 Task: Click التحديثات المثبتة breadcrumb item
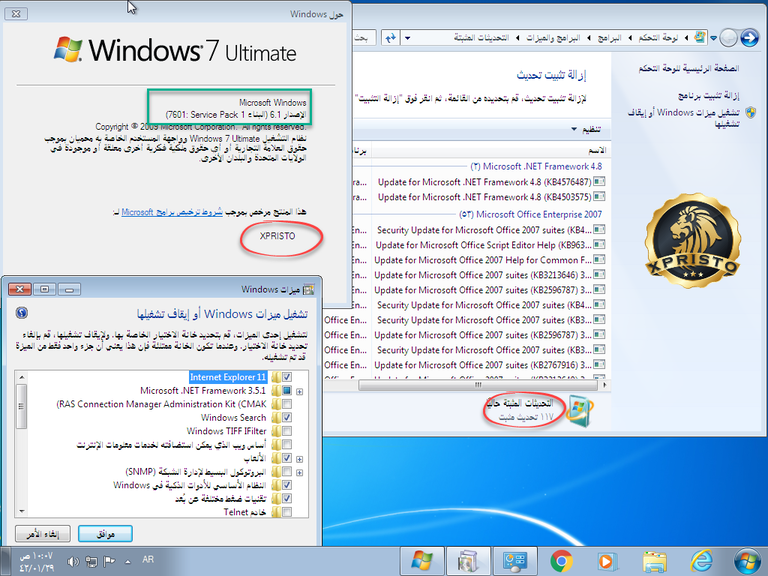[481, 38]
